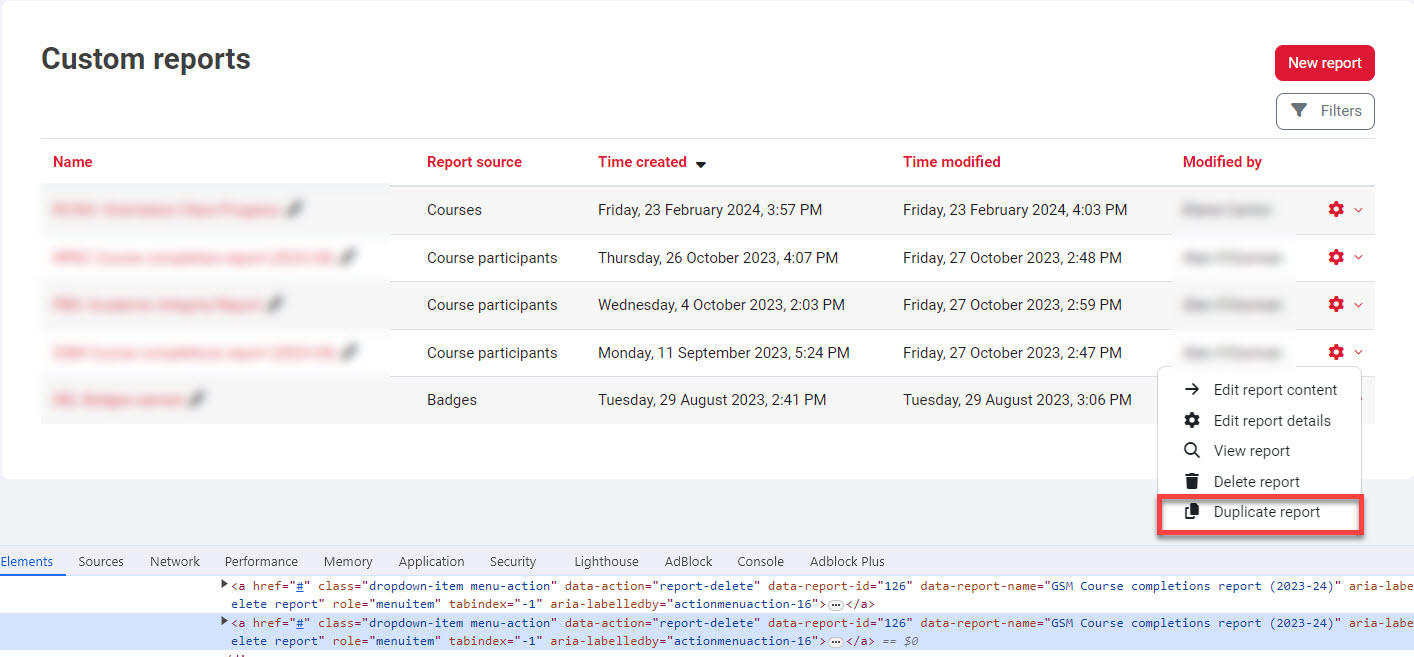Expand the highlighted anchor node's disclosure triangle
This screenshot has height=657, width=1414.
[x=225, y=621]
